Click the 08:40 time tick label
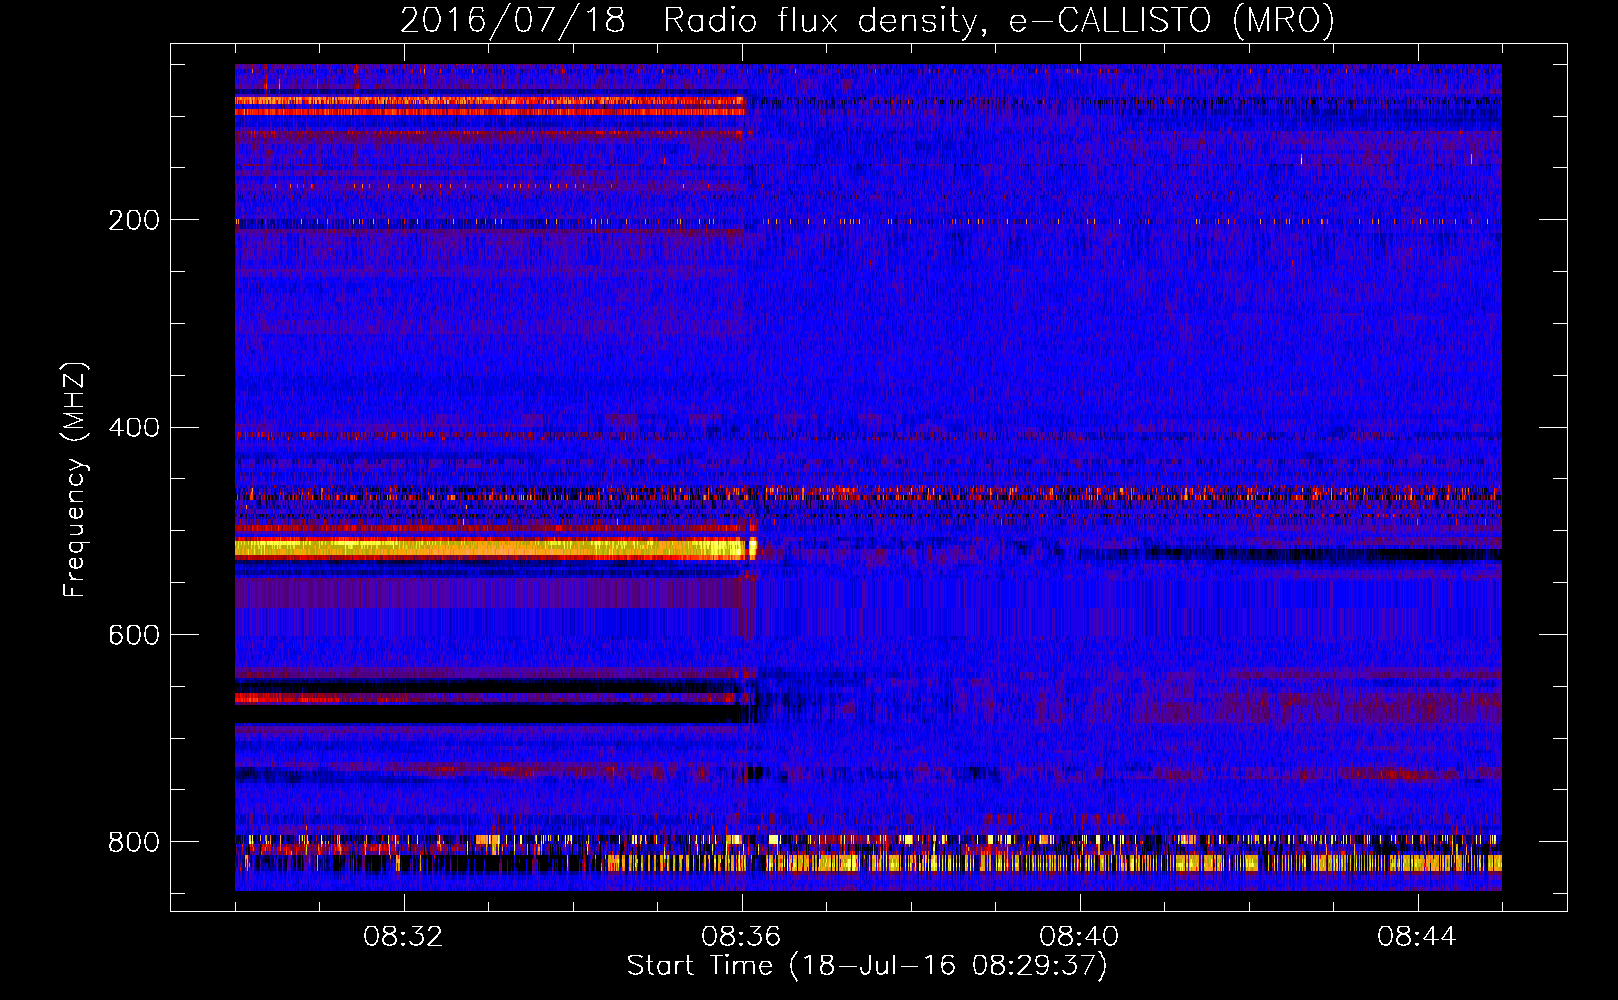Viewport: 1618px width, 1000px height. 1079,937
